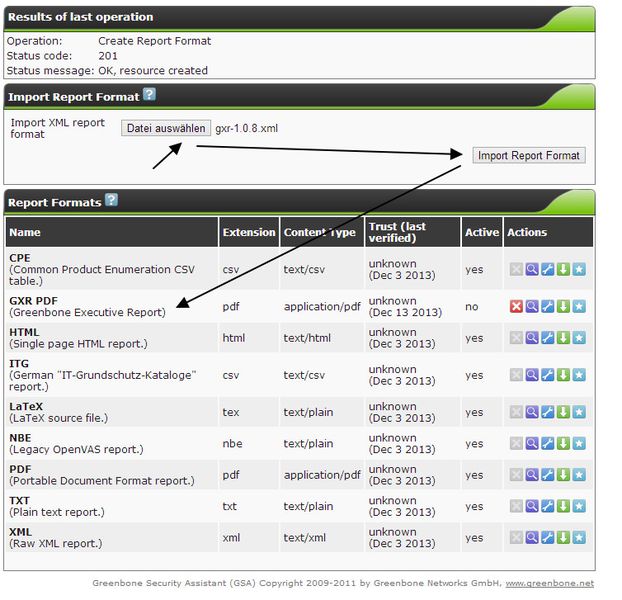Export the TXT report format
The width and height of the screenshot is (622, 600).
(x=563, y=506)
